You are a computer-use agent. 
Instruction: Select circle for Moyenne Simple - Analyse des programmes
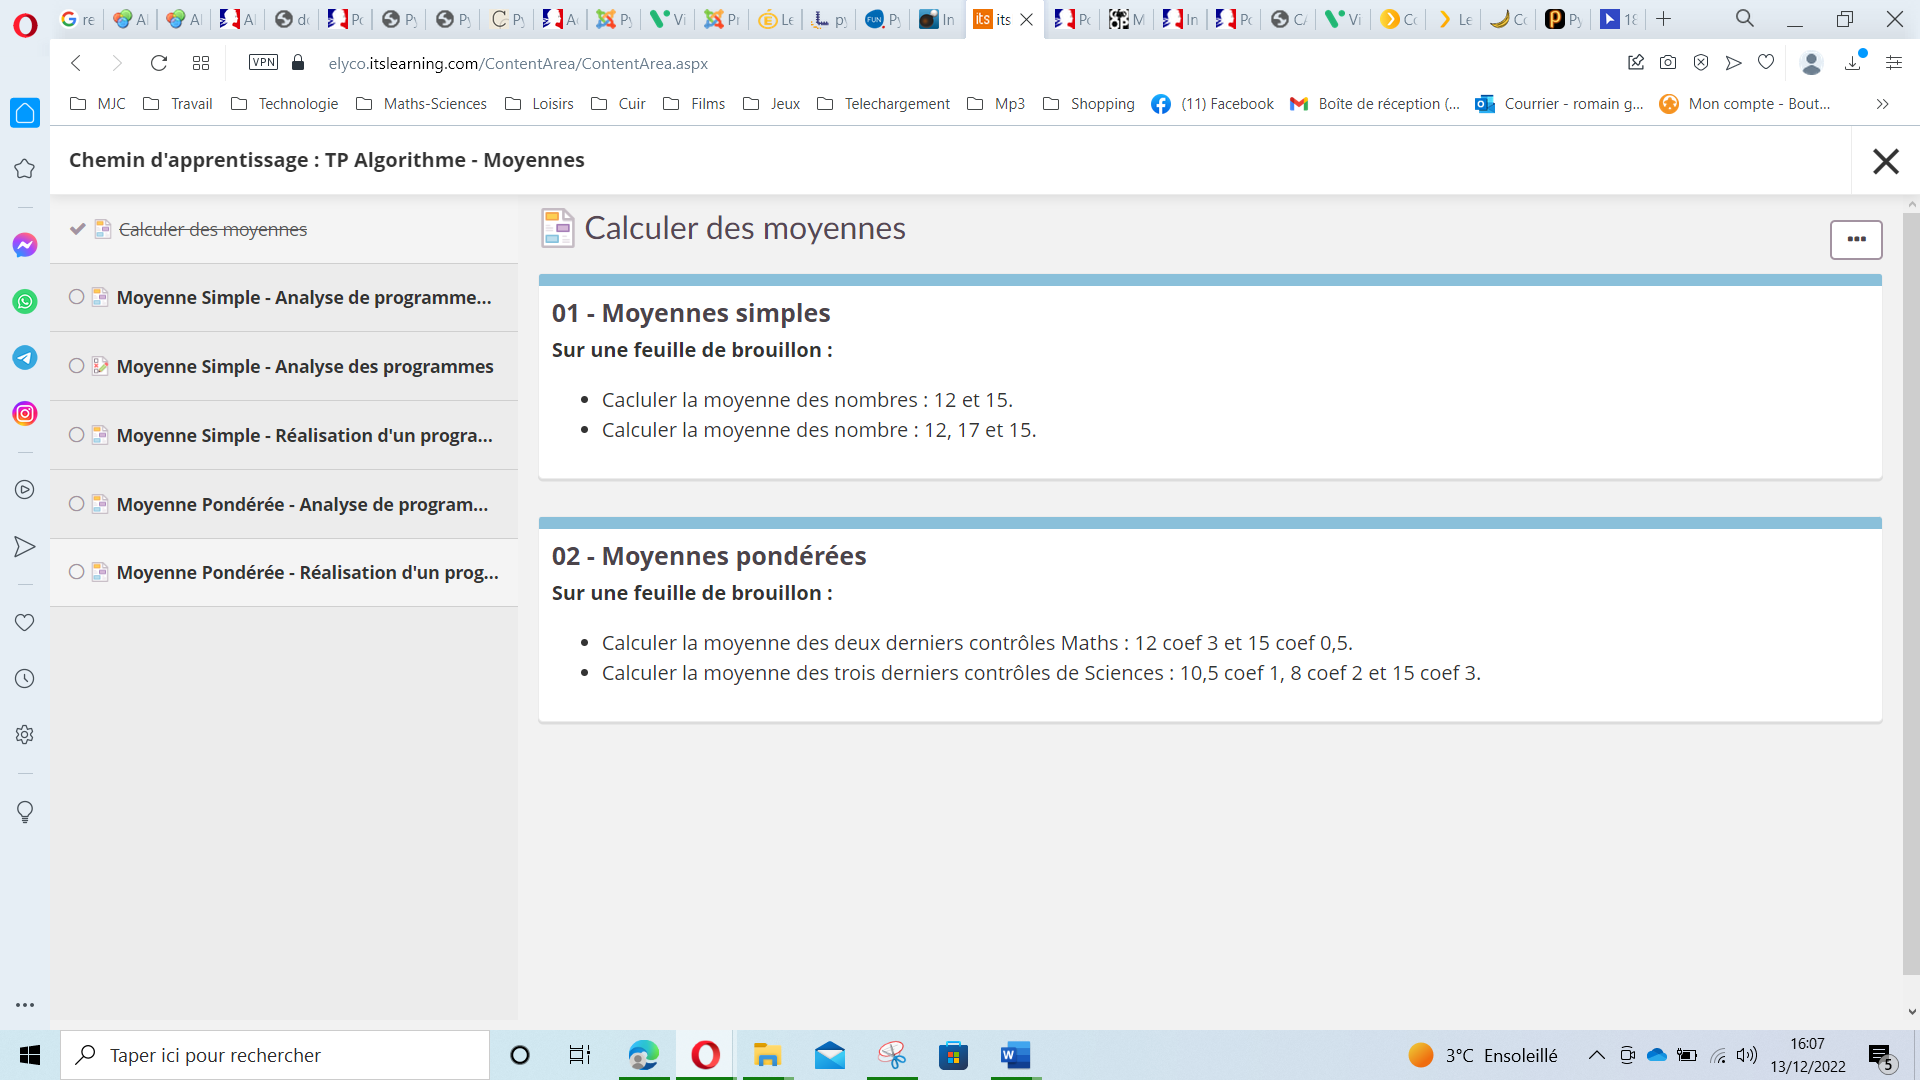76,366
